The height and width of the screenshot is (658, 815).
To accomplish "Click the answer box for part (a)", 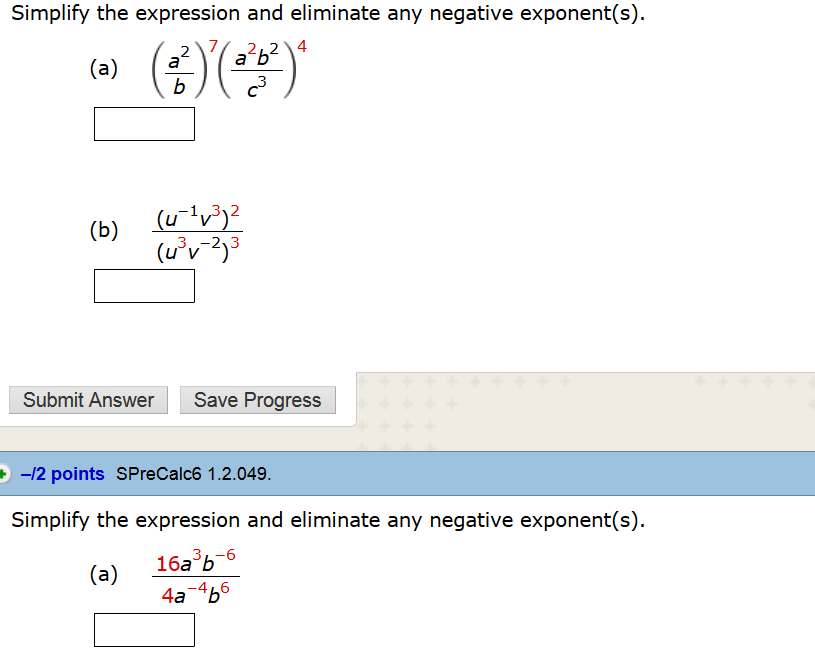I will pos(144,123).
